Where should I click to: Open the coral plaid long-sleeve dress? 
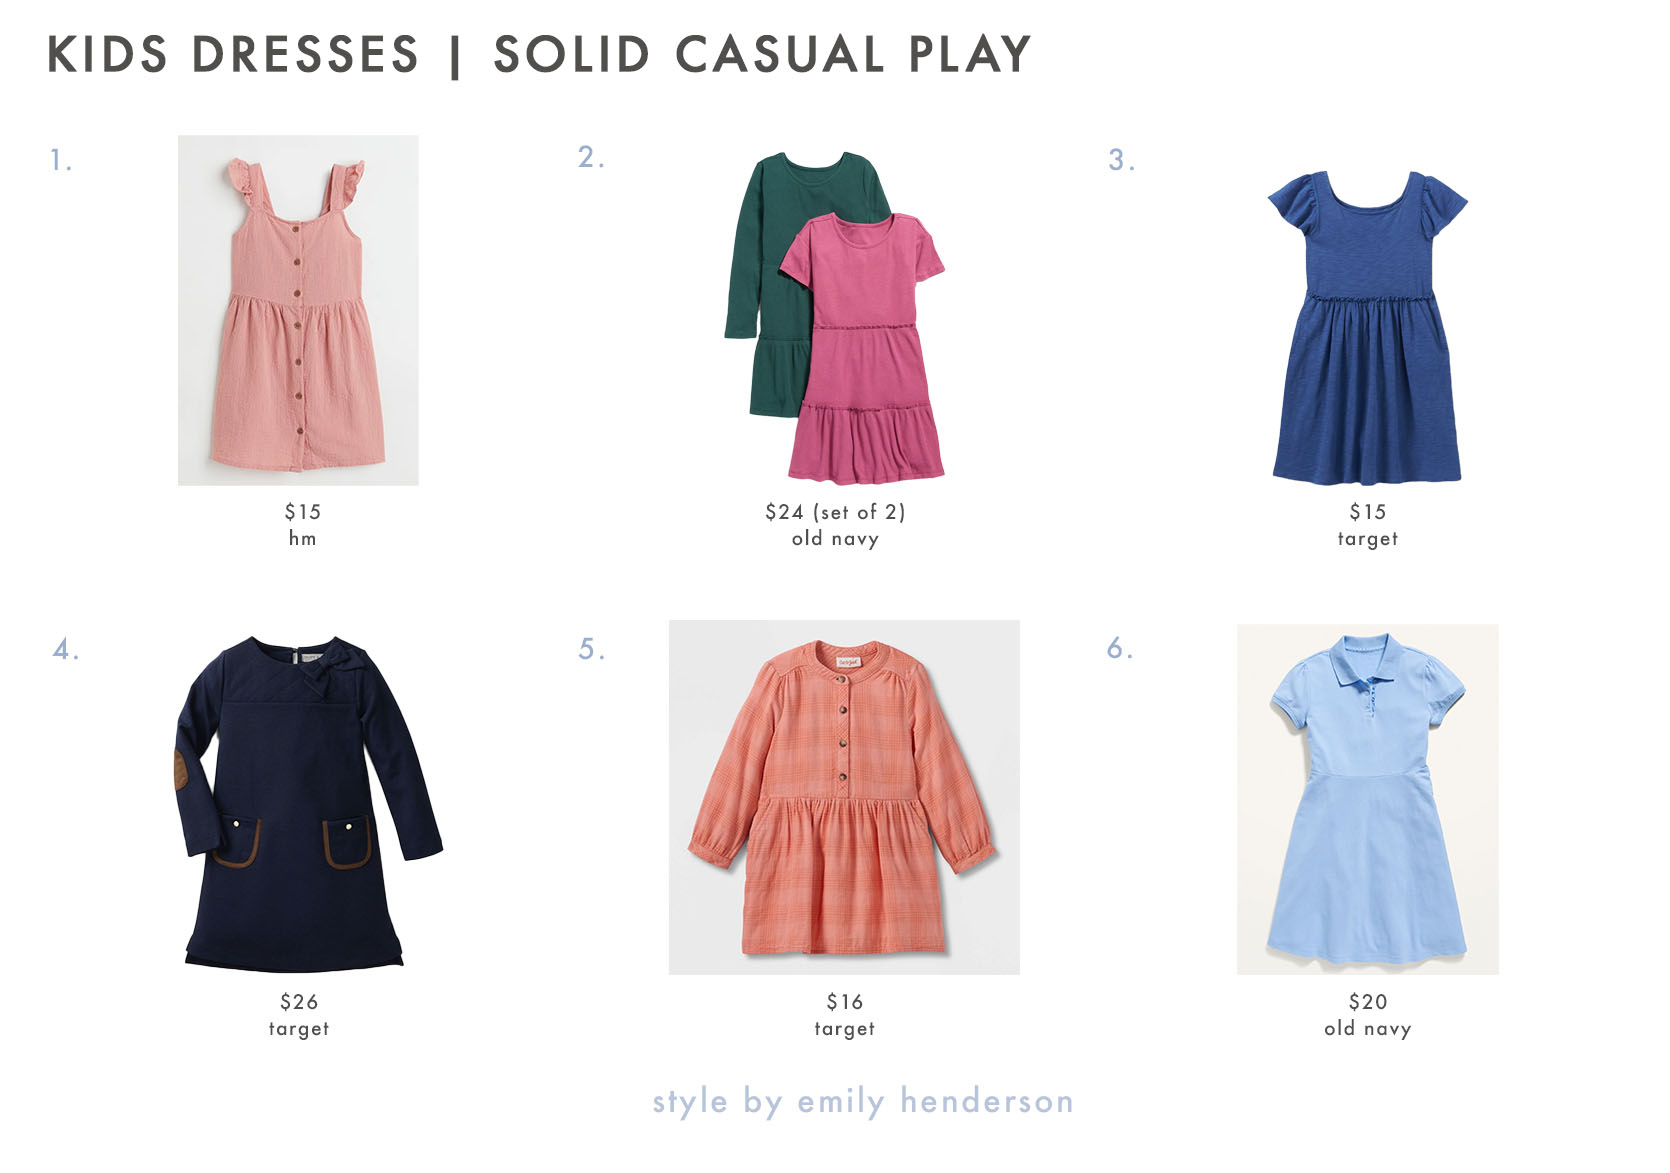844,797
